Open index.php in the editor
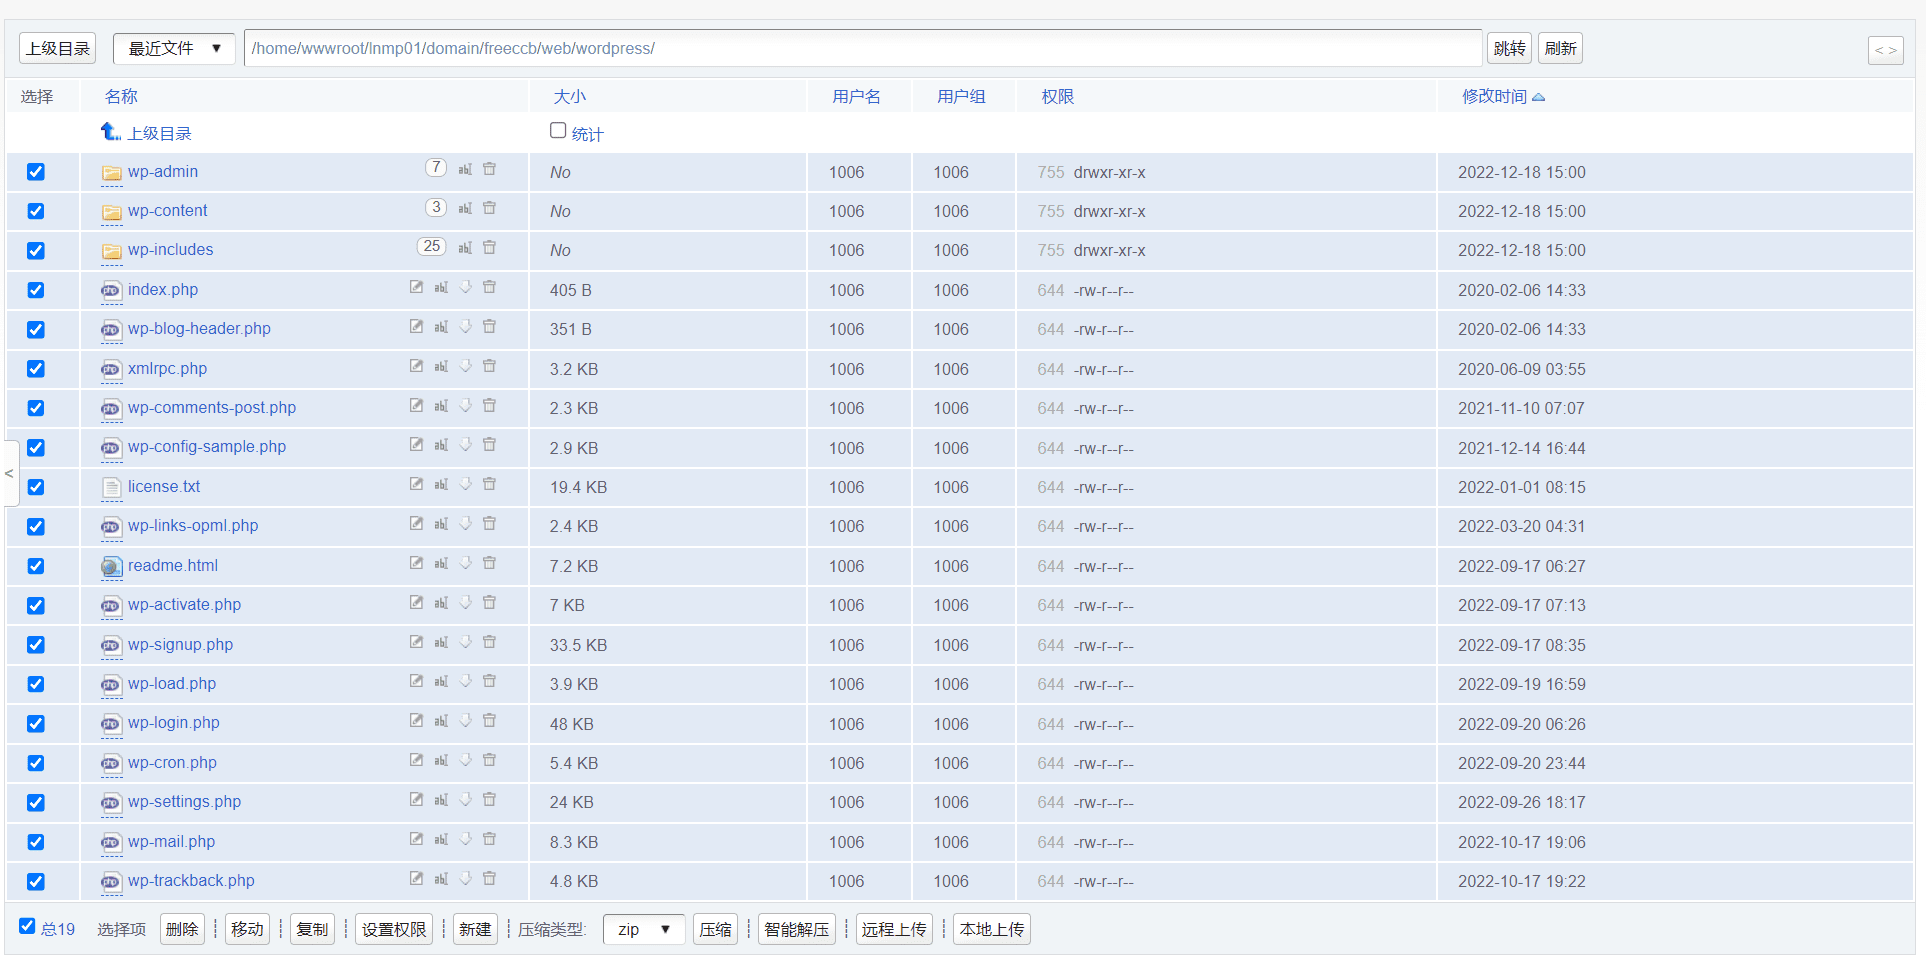1926x967 pixels. (x=416, y=287)
